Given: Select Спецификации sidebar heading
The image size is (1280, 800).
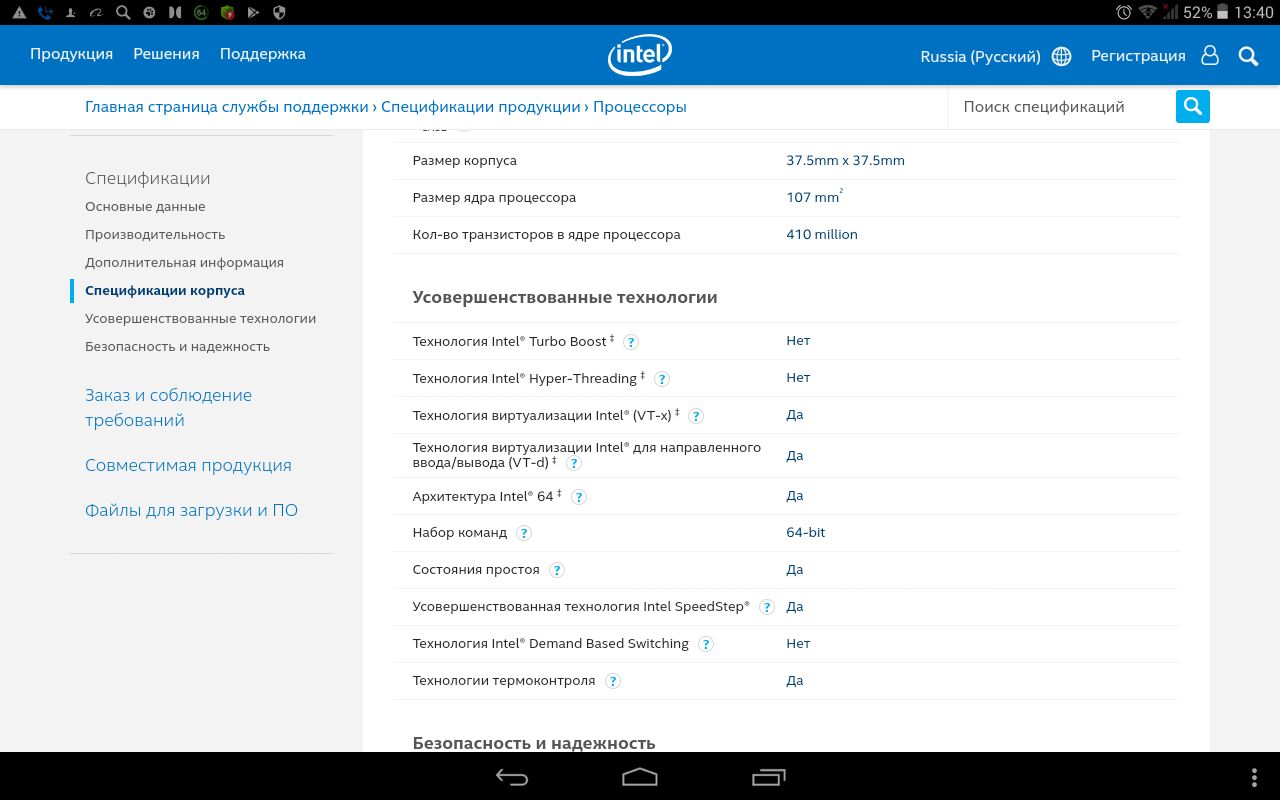Looking at the screenshot, I should [148, 178].
